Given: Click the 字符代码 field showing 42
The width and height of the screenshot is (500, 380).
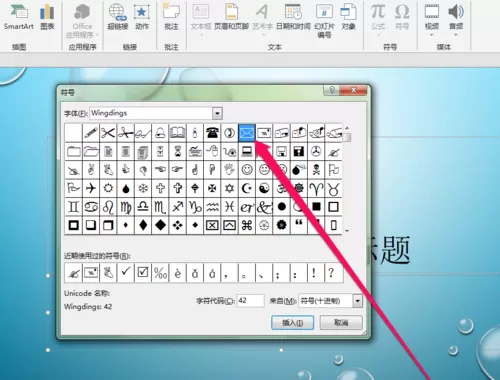Looking at the screenshot, I should coord(250,301).
